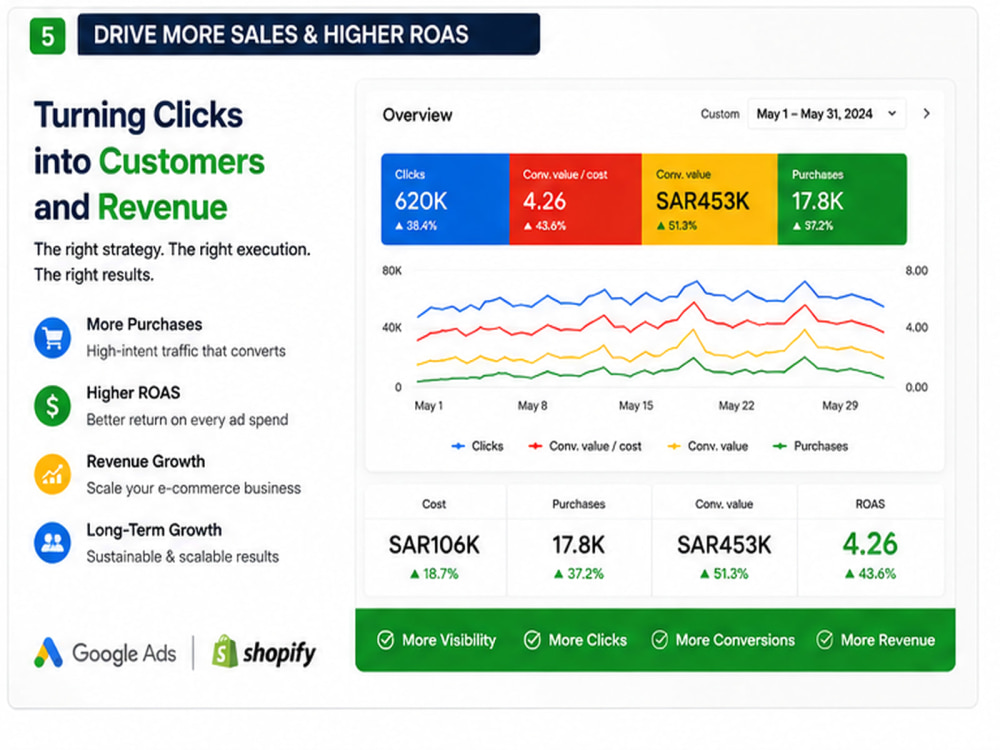The image size is (1000, 750).
Task: Click the red Conv. value / cost legend marker
Action: pyautogui.click(x=535, y=446)
